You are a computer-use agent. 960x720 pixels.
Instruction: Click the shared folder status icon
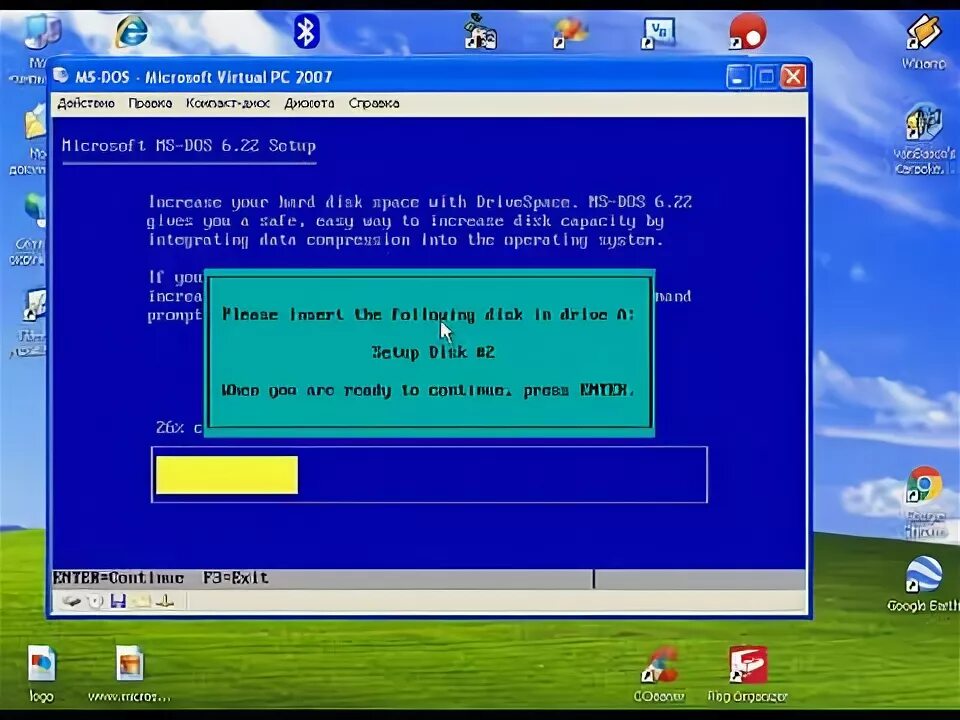141,601
